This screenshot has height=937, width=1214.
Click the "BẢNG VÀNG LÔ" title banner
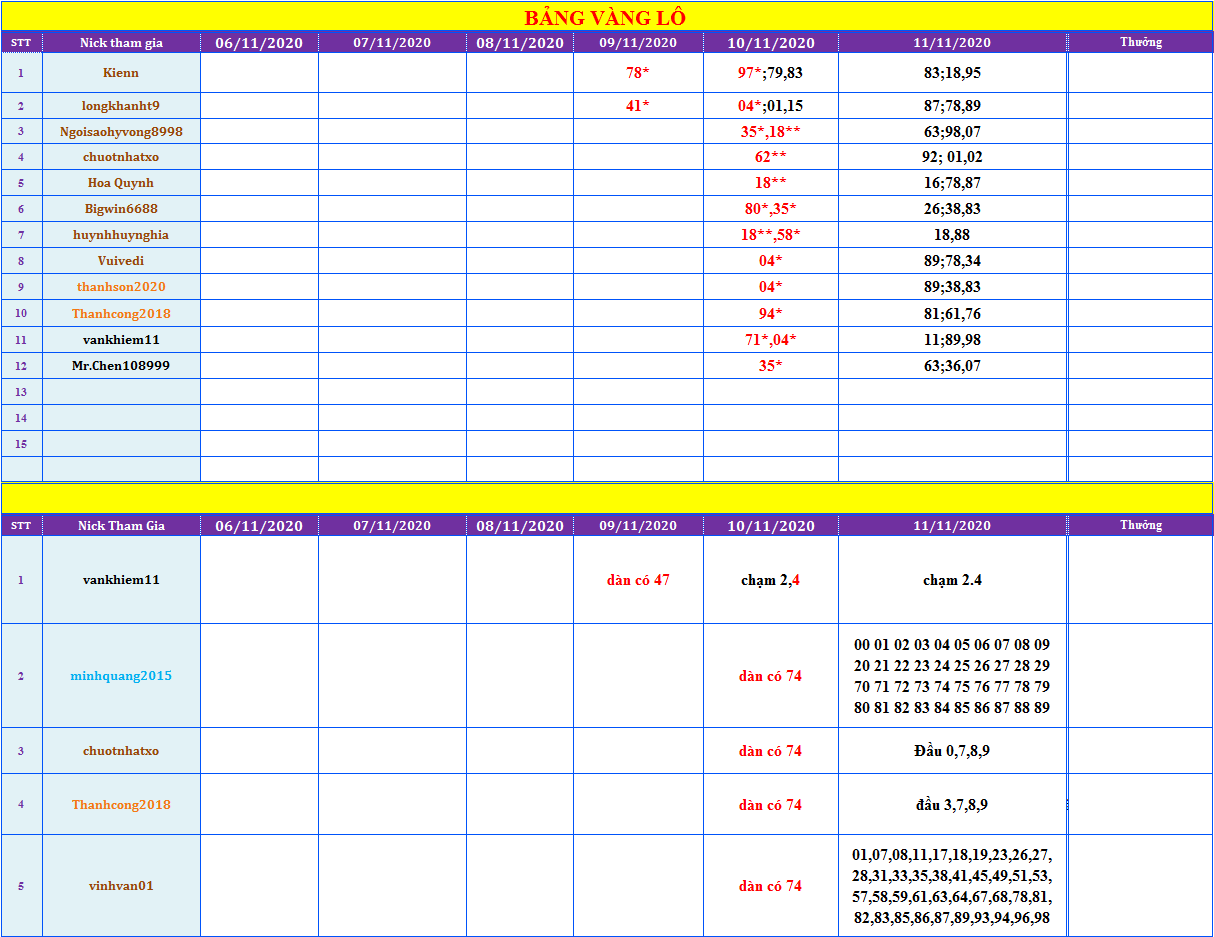(606, 17)
